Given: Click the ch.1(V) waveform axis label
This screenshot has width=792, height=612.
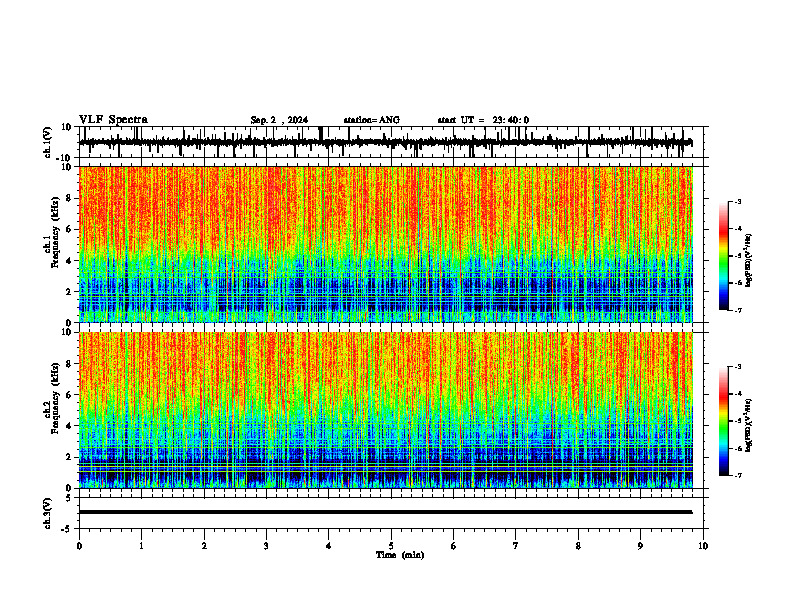Looking at the screenshot, I should [x=48, y=142].
